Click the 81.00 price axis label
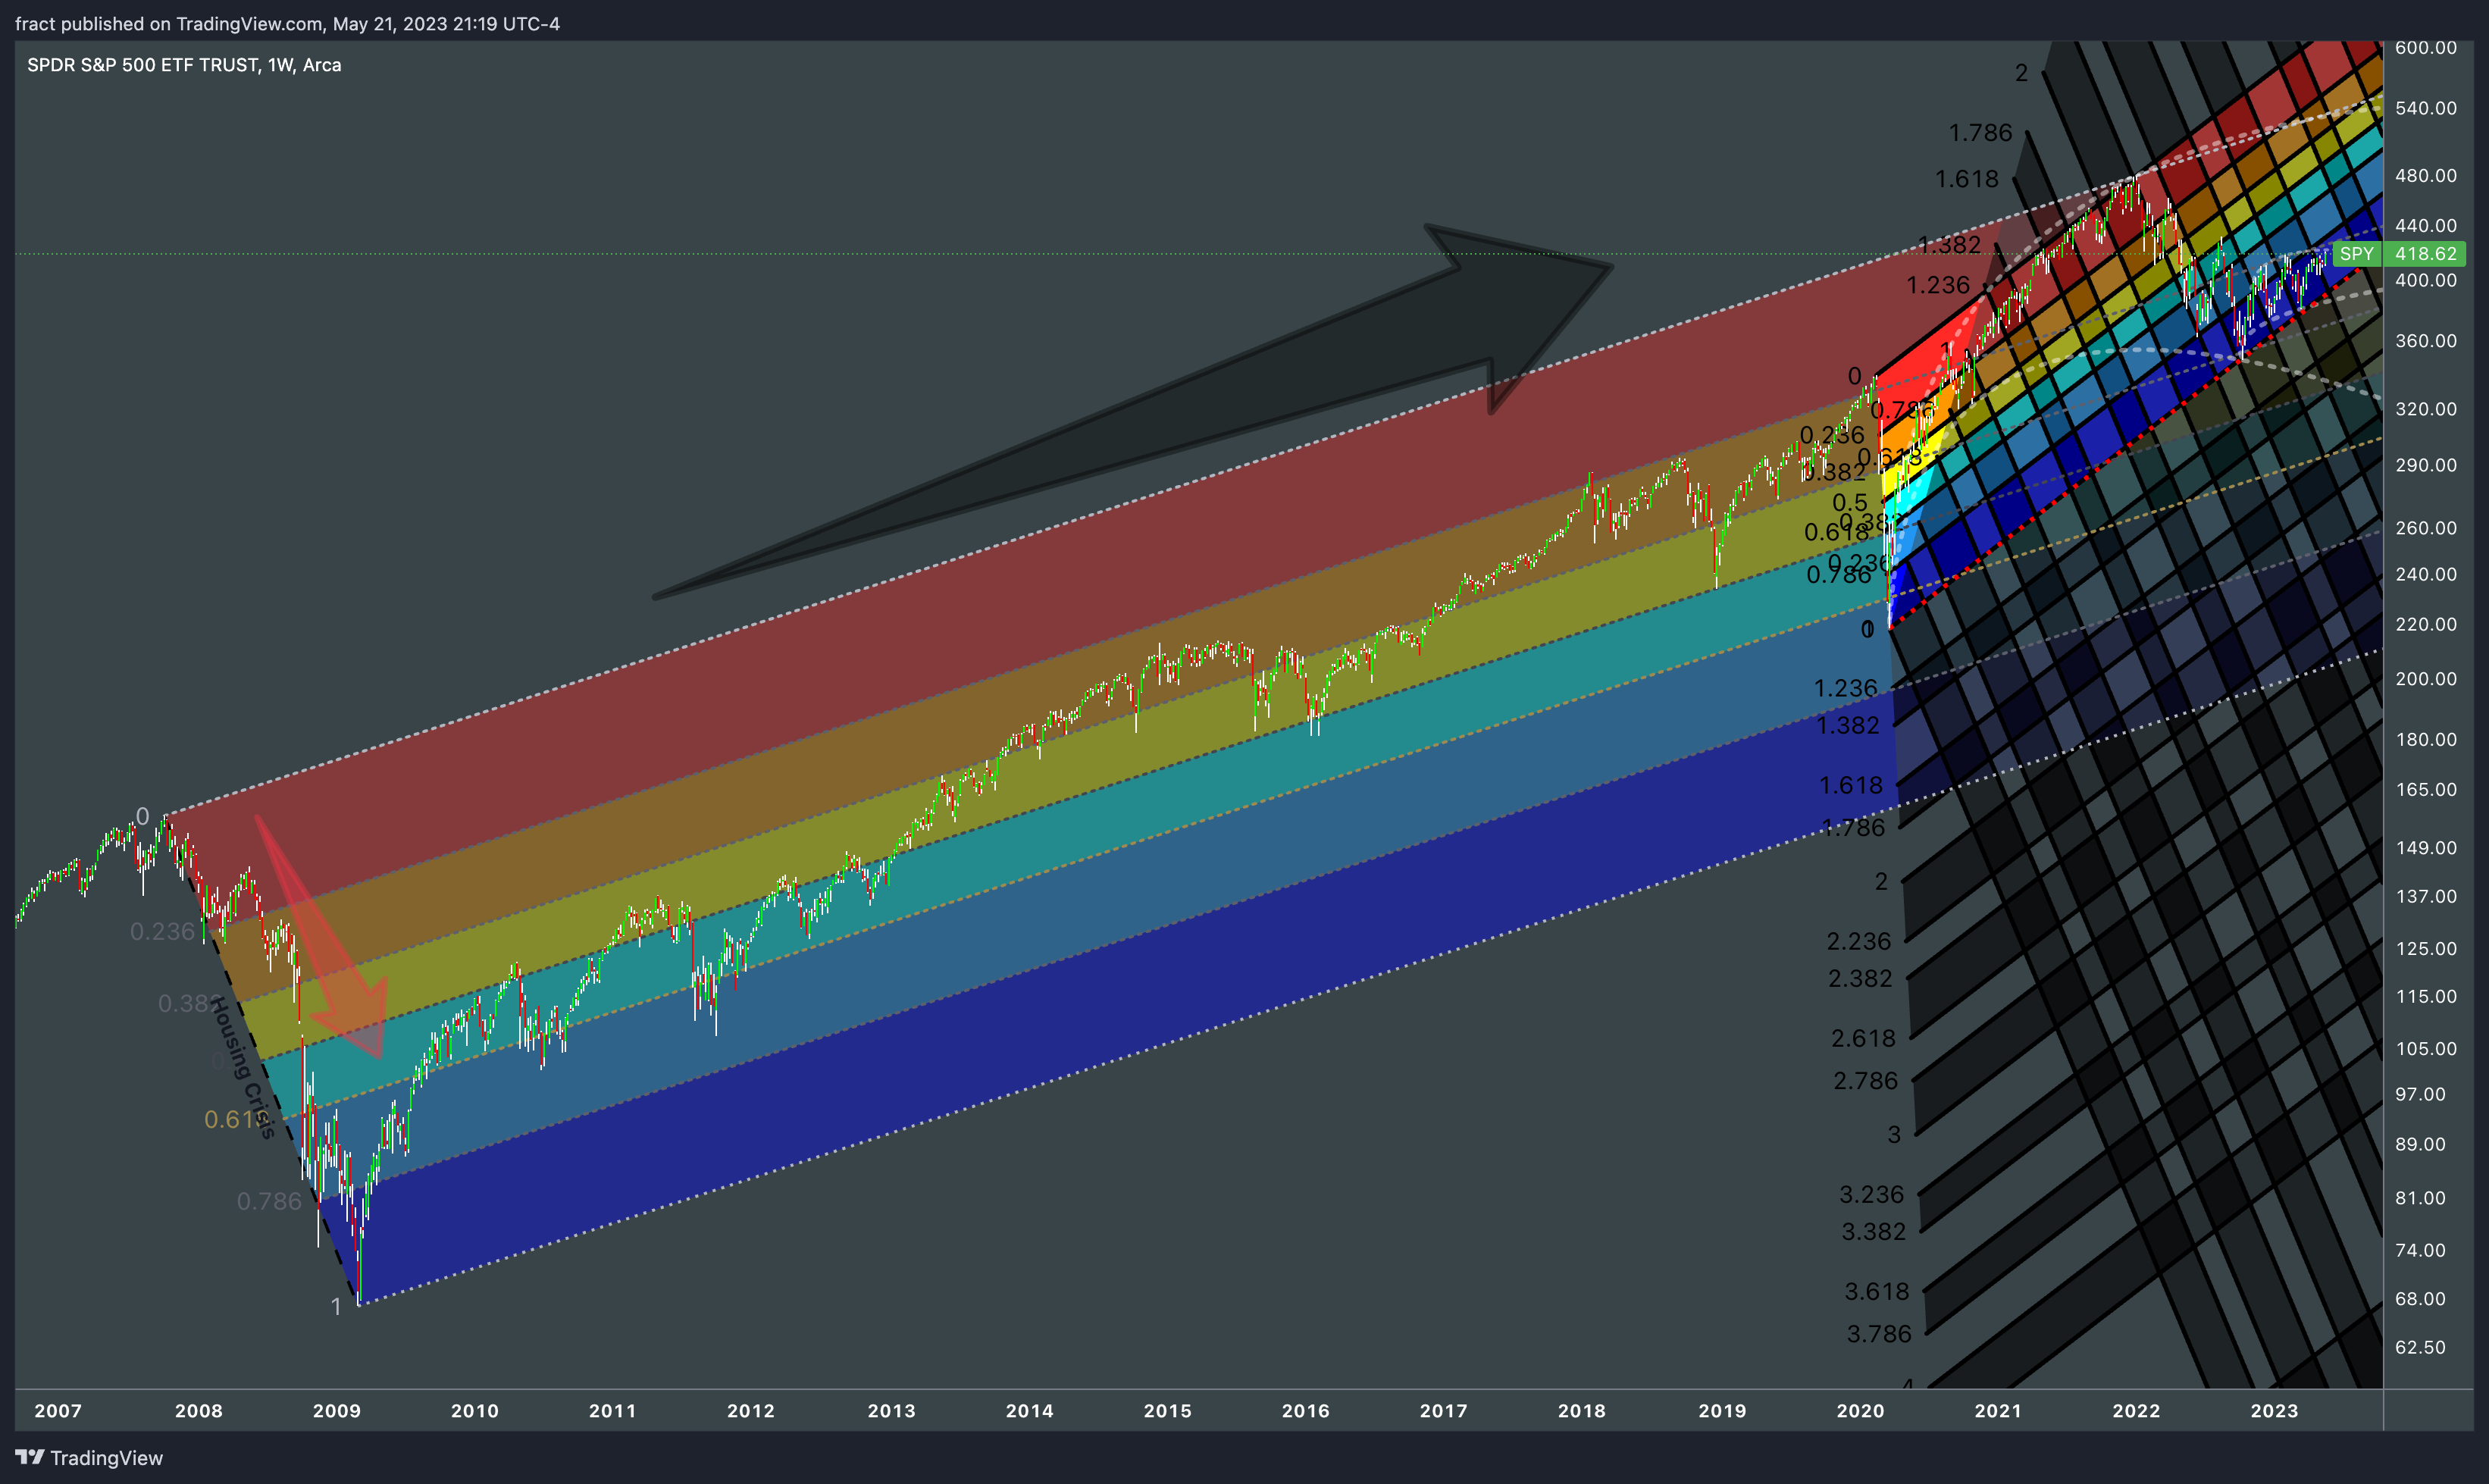2489x1484 pixels. pos(2420,1199)
